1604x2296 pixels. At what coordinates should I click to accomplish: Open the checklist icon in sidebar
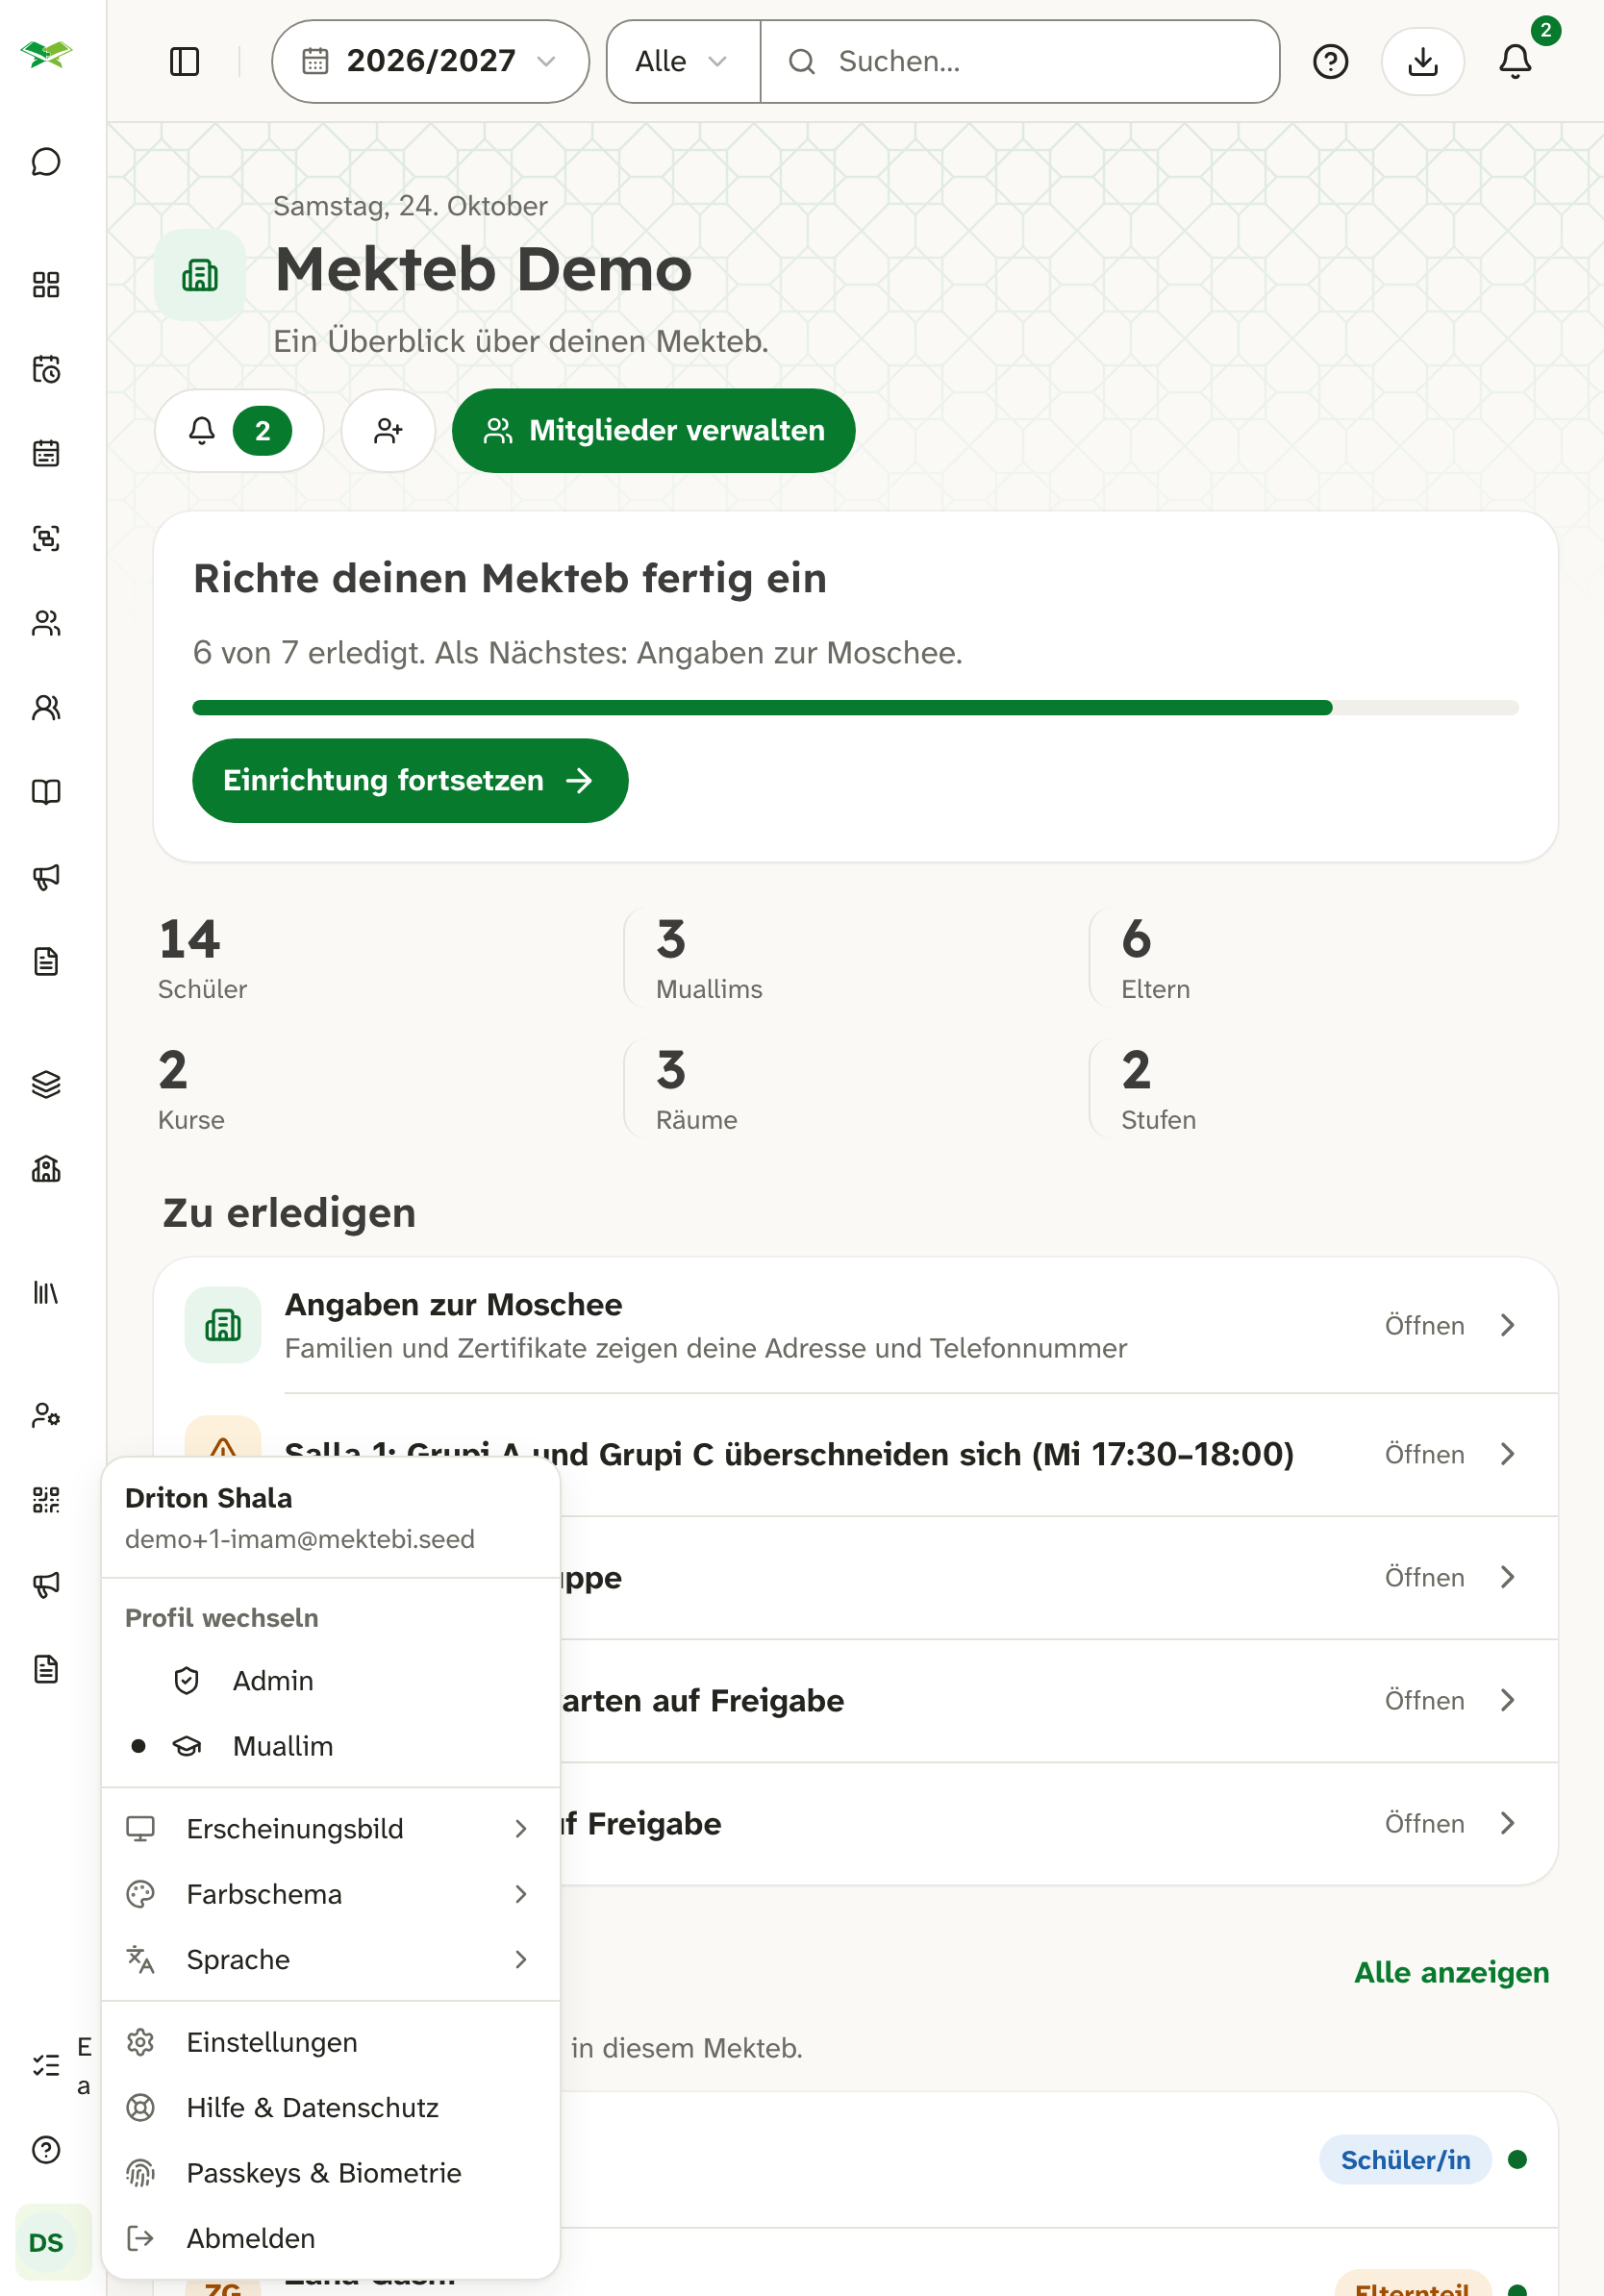tap(46, 2065)
